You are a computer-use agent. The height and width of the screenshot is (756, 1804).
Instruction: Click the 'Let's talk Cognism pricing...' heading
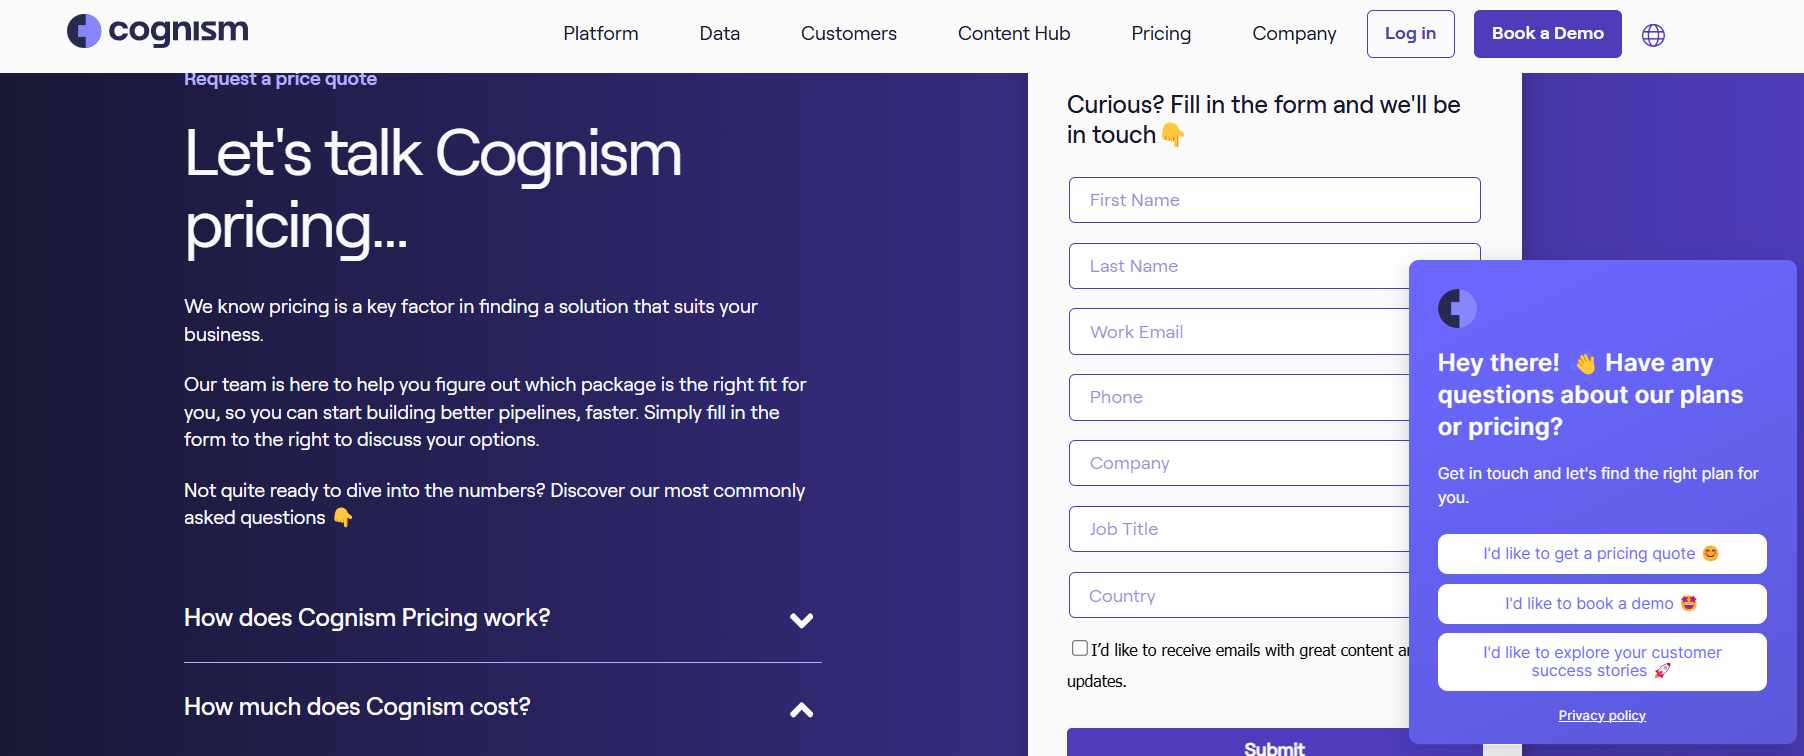point(433,190)
